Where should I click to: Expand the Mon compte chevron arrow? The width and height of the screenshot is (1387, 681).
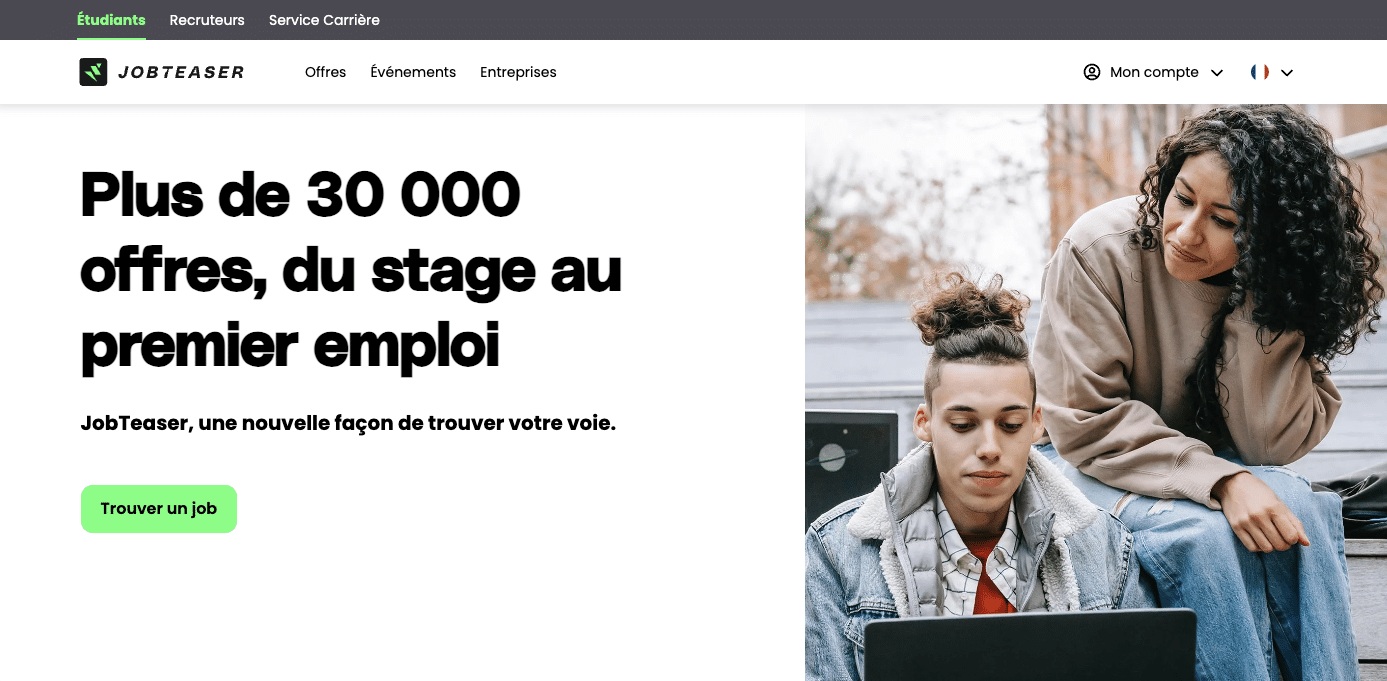(x=1217, y=73)
